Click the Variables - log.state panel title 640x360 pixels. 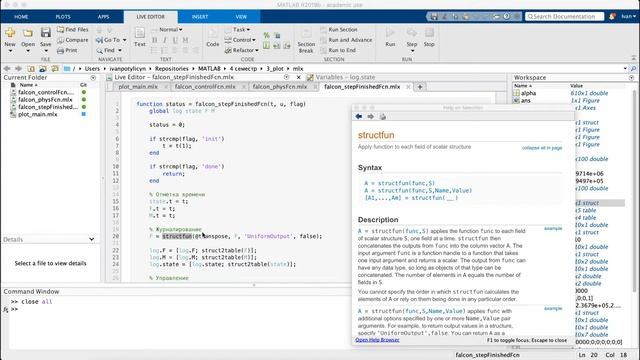pos(345,77)
